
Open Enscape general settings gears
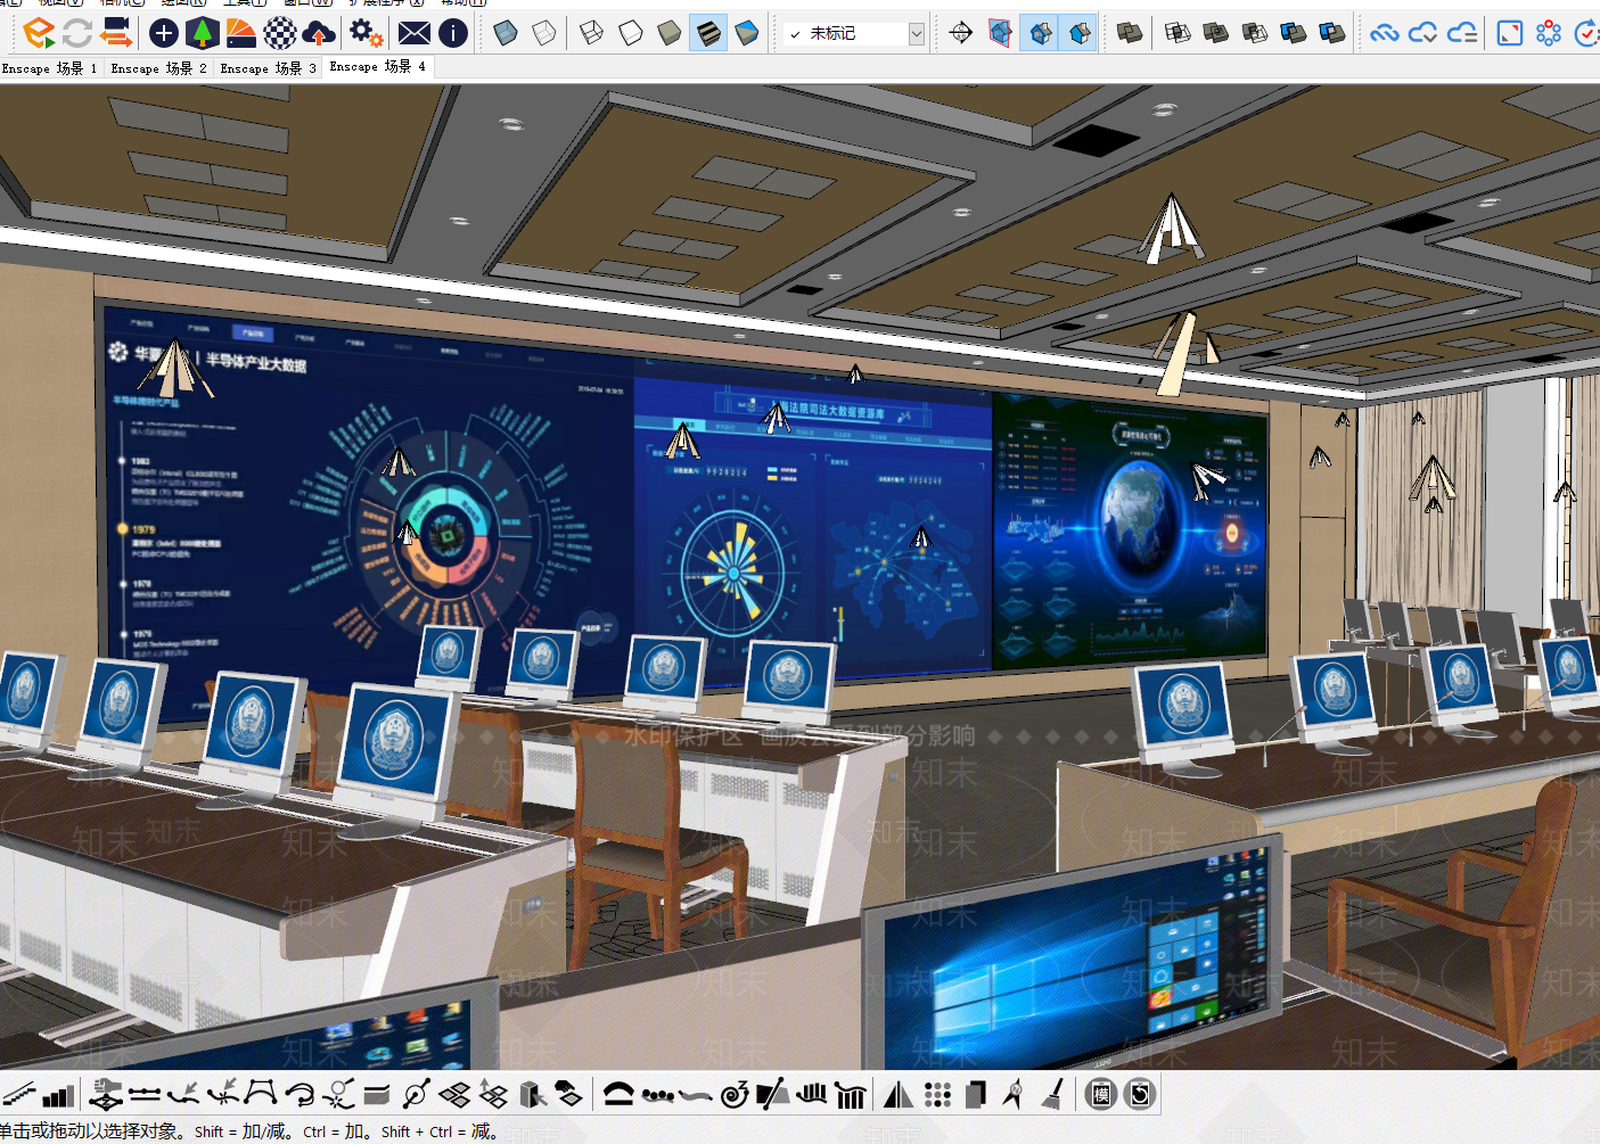(366, 33)
